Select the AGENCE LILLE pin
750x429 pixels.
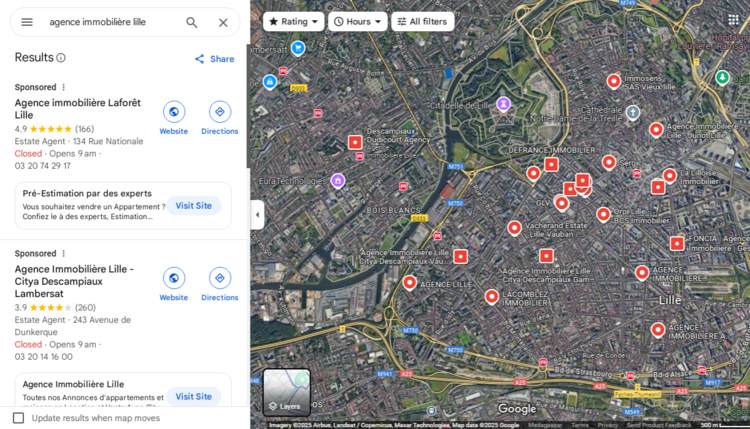[409, 283]
